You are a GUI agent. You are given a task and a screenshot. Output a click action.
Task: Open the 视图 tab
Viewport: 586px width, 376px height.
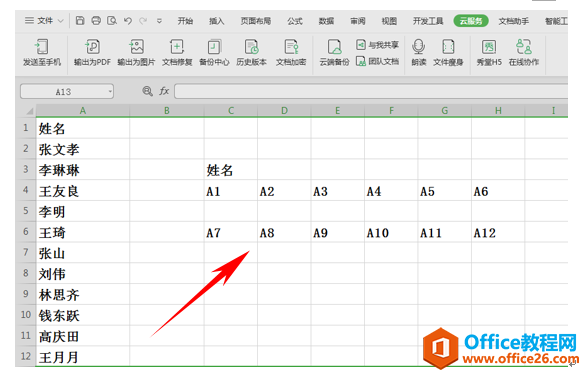pos(389,21)
